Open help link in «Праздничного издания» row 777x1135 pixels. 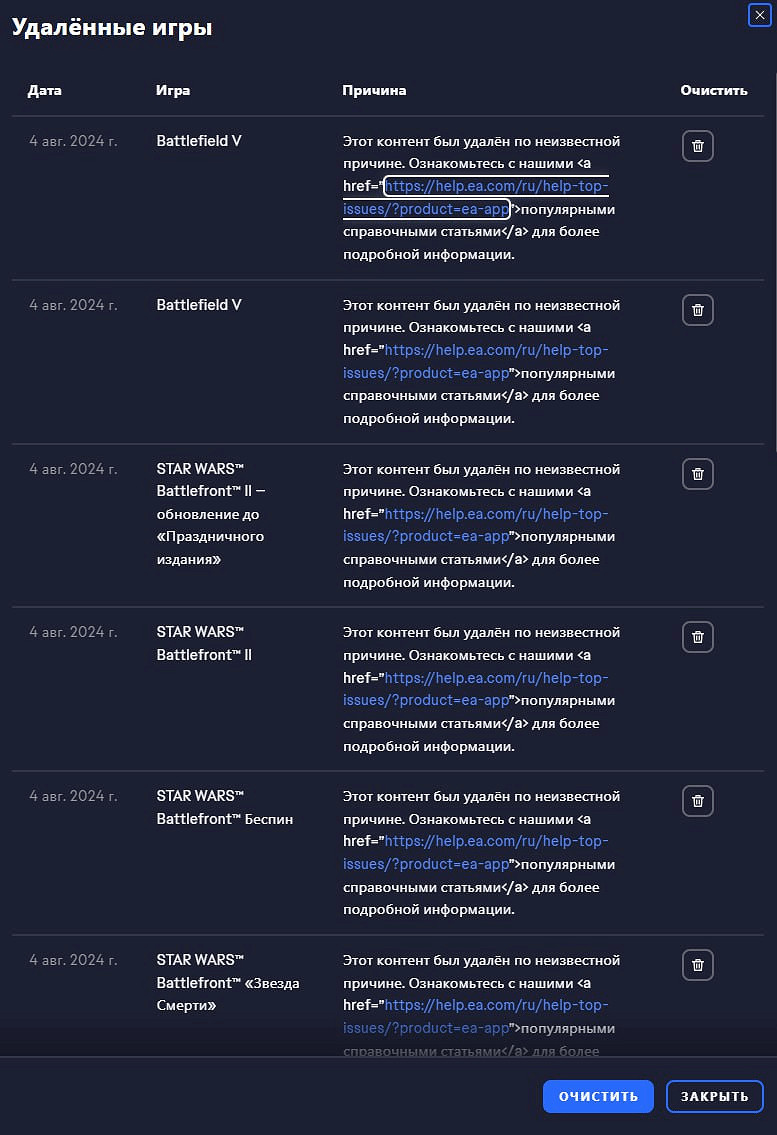[496, 515]
